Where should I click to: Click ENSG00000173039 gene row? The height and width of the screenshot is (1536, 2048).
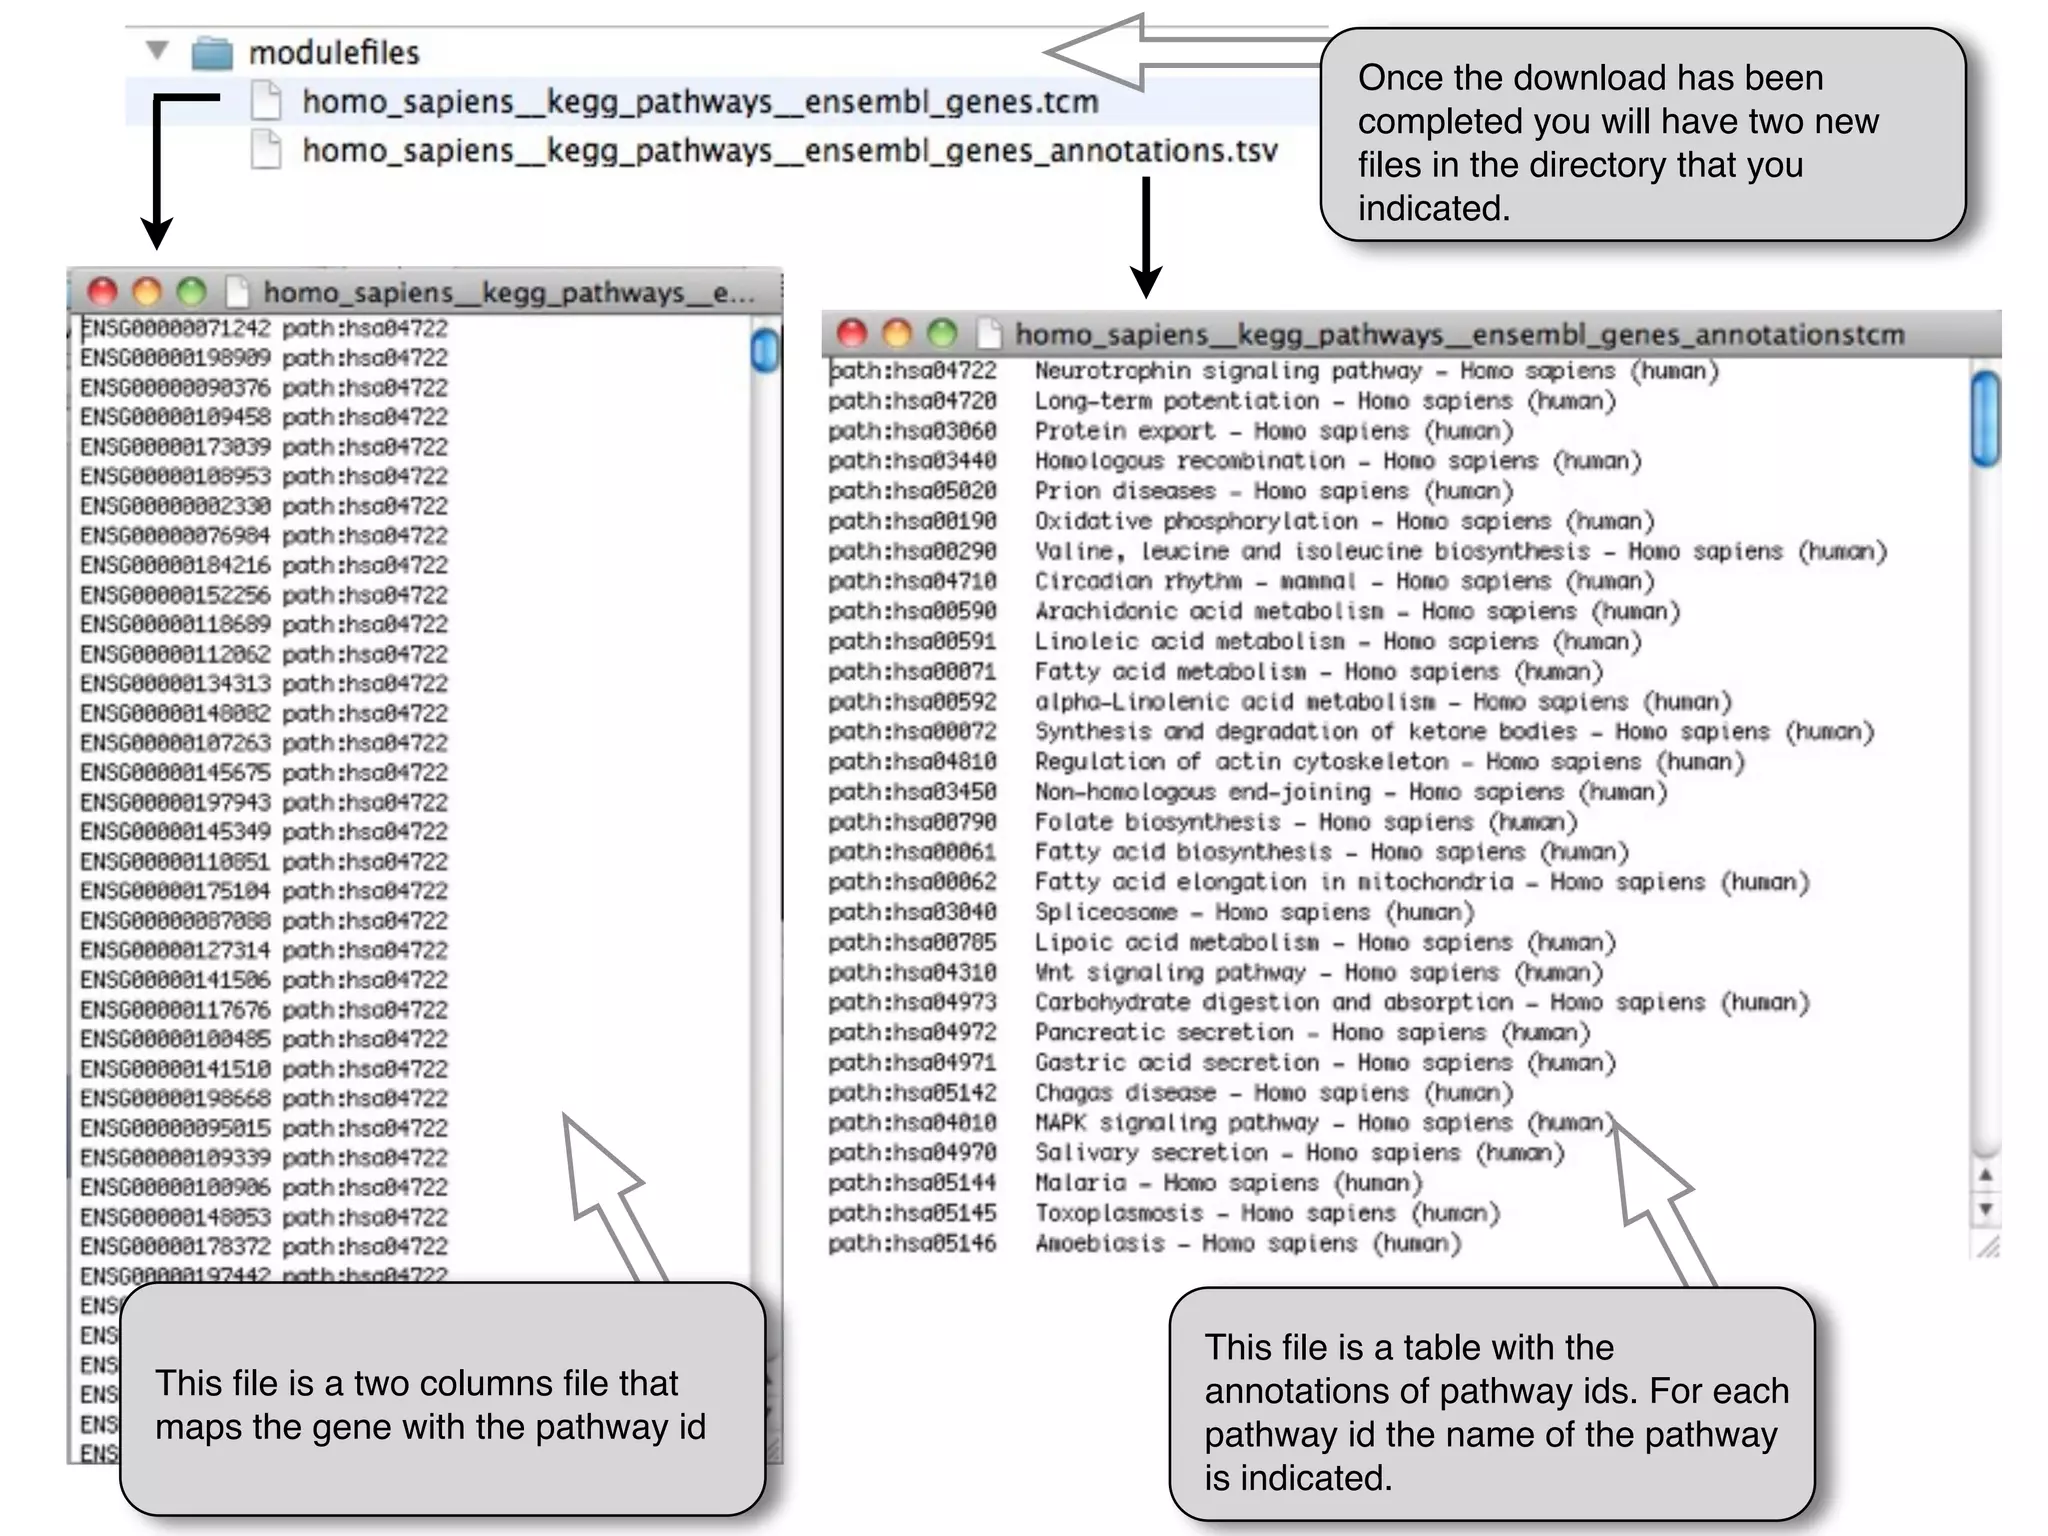coord(264,446)
